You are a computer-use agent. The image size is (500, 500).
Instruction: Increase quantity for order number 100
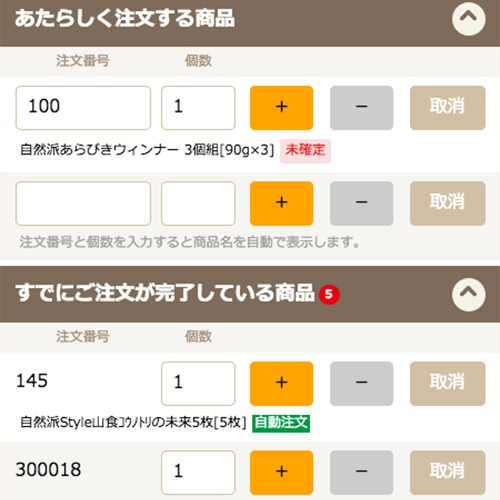pyautogui.click(x=281, y=108)
